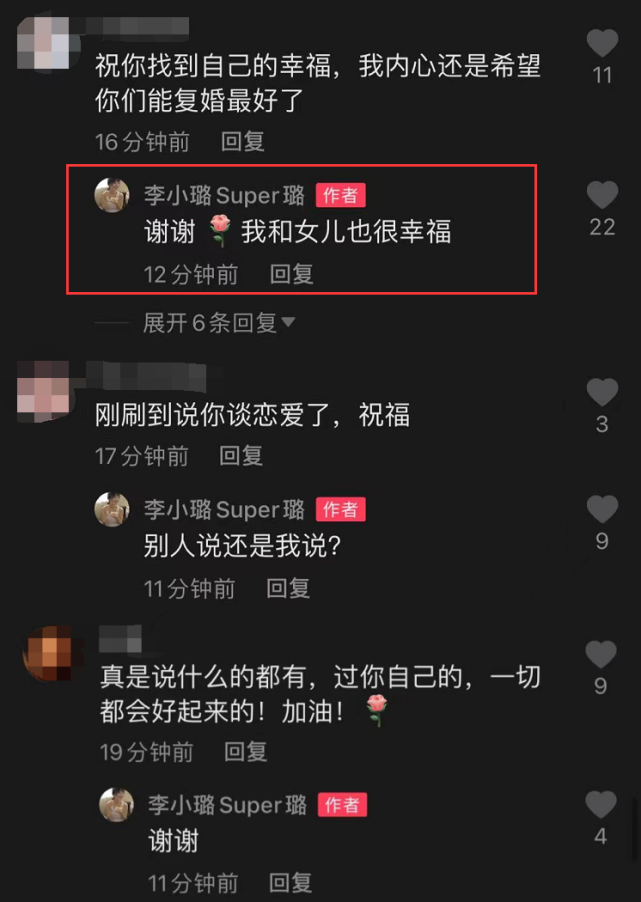Image resolution: width=641 pixels, height=902 pixels.
Task: Tap the heart showing 3 likes
Action: tap(602, 392)
